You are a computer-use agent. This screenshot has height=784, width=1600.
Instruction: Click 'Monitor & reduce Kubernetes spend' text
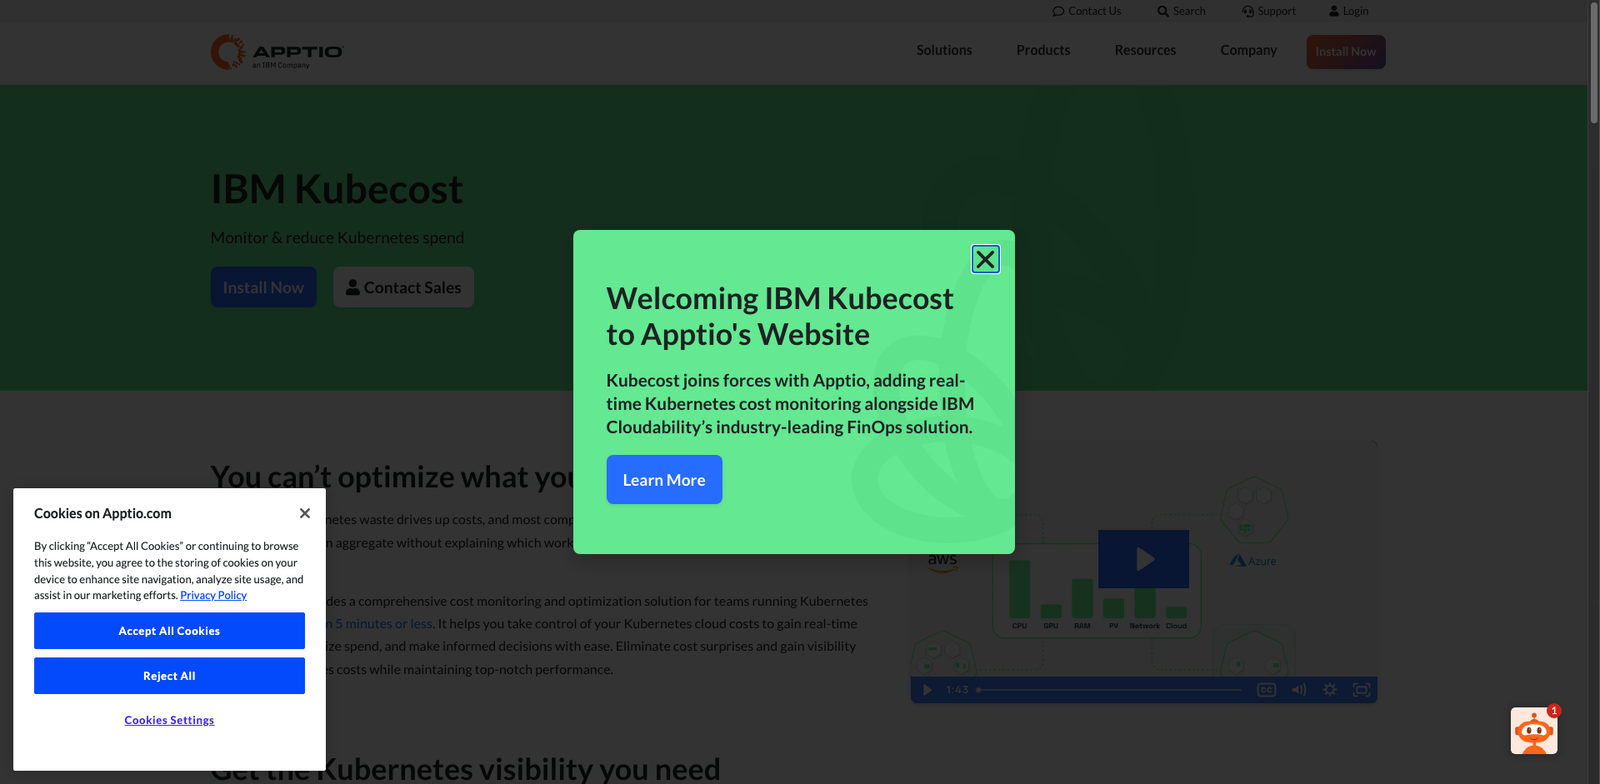(x=337, y=238)
